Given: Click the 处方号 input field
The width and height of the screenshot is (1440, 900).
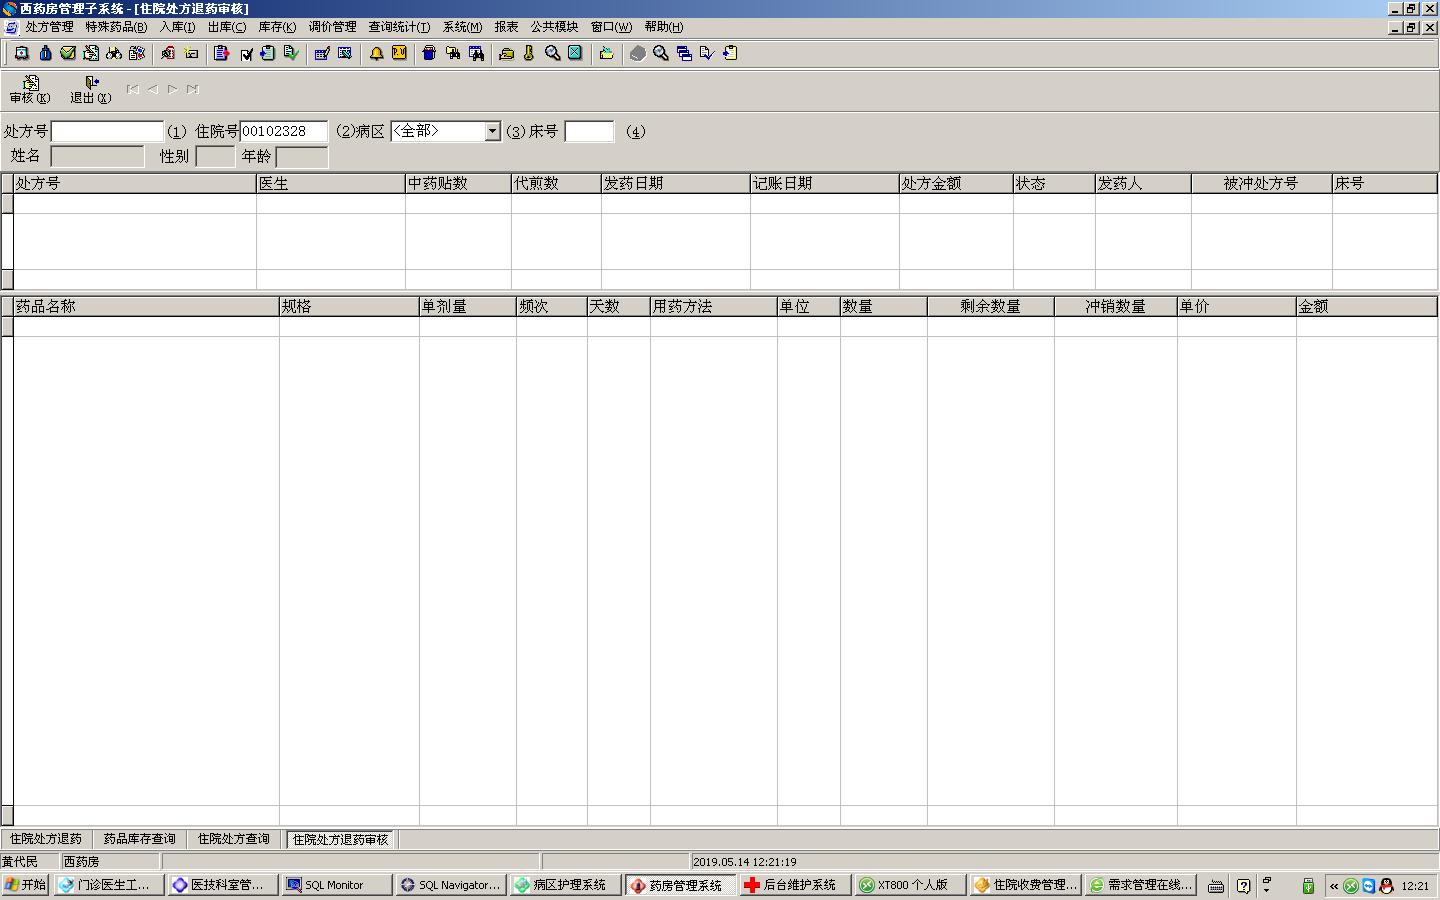Looking at the screenshot, I should (107, 131).
